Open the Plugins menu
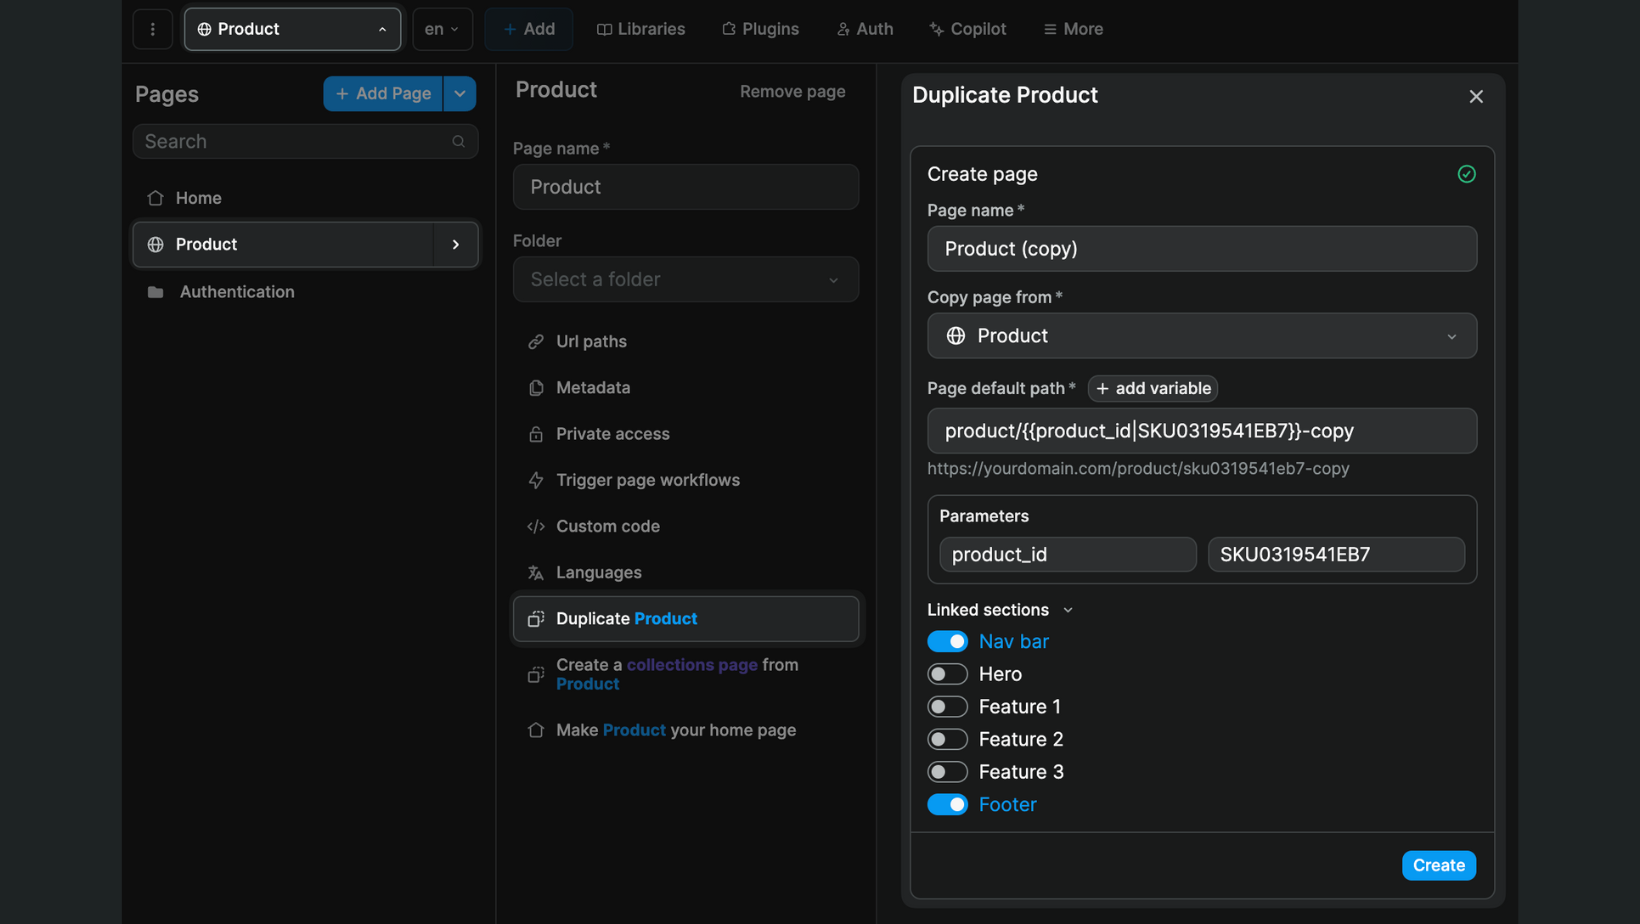This screenshot has height=924, width=1640. (x=760, y=28)
